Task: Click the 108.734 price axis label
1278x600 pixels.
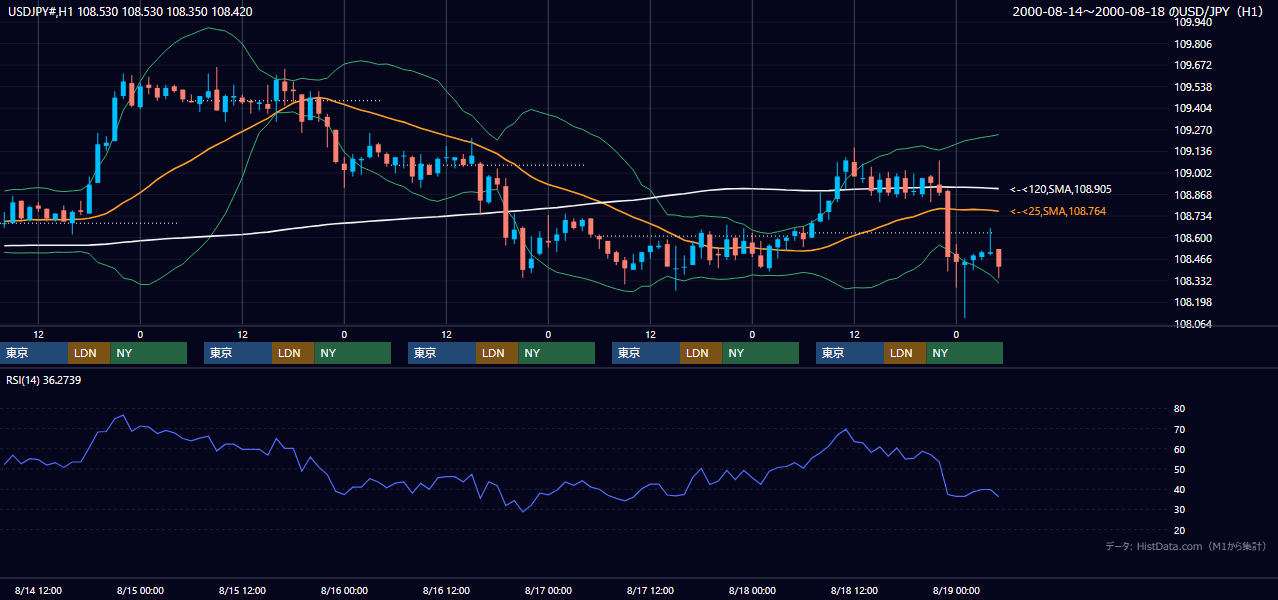Action: [x=1194, y=216]
